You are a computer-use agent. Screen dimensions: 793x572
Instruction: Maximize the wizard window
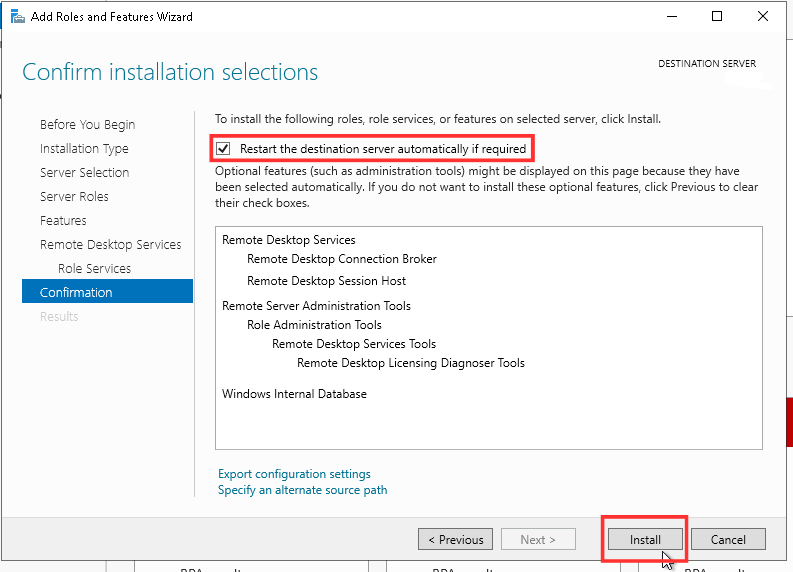coord(717,17)
